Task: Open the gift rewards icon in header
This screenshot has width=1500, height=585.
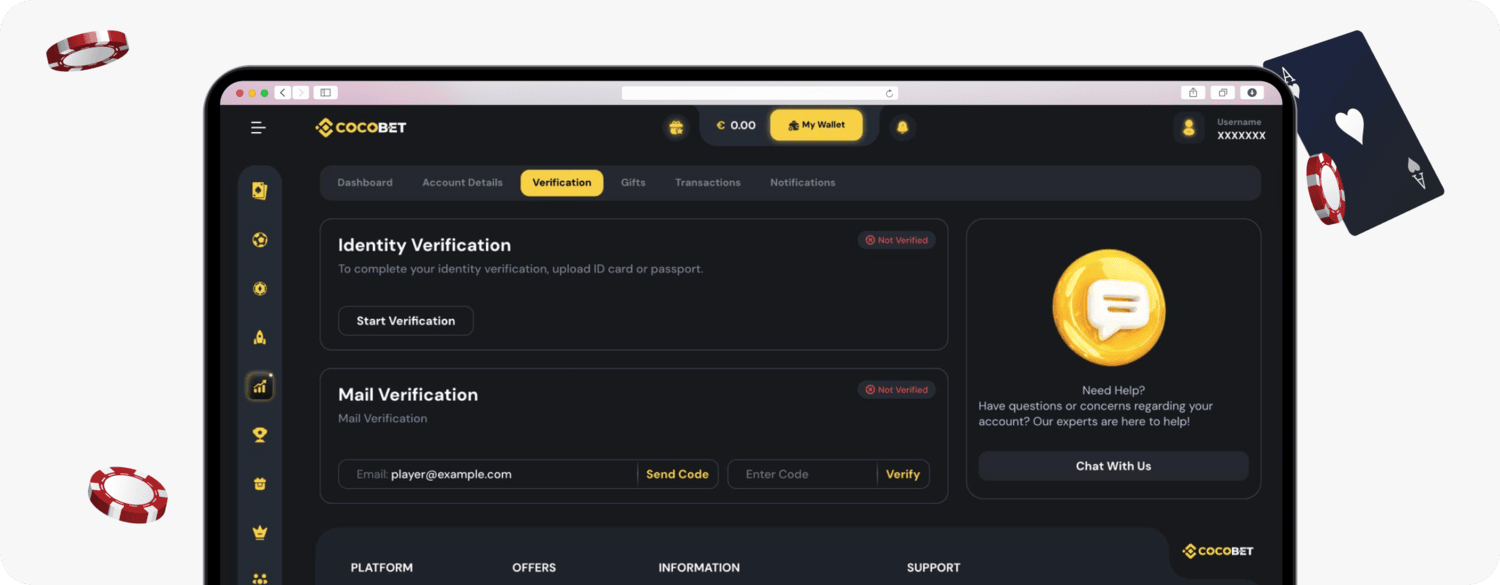Action: click(677, 127)
